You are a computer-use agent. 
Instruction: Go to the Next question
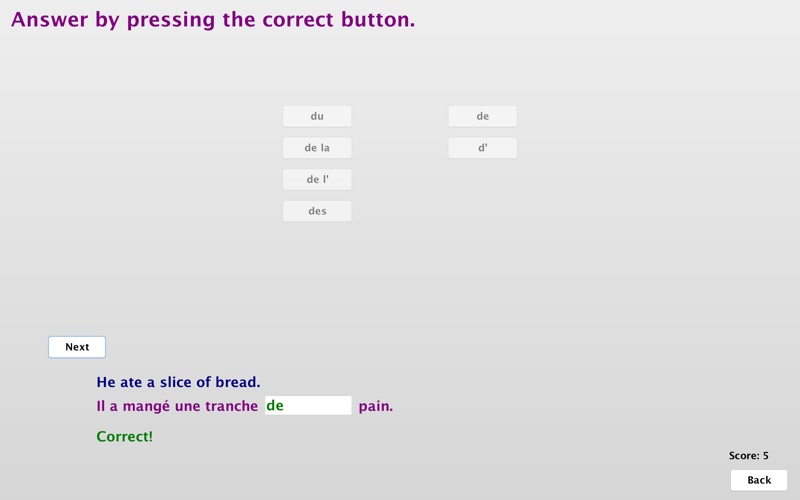coord(77,347)
